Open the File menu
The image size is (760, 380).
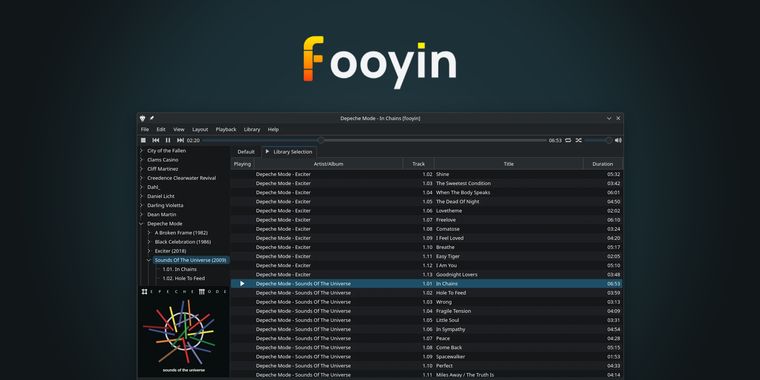pyautogui.click(x=145, y=129)
